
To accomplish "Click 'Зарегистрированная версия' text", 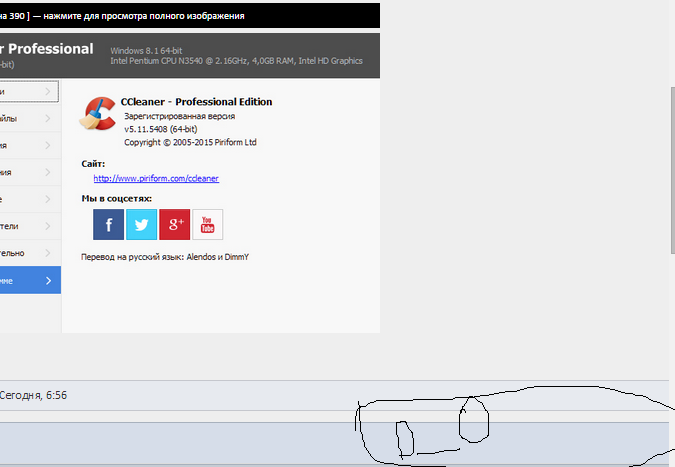I will click(x=180, y=116).
